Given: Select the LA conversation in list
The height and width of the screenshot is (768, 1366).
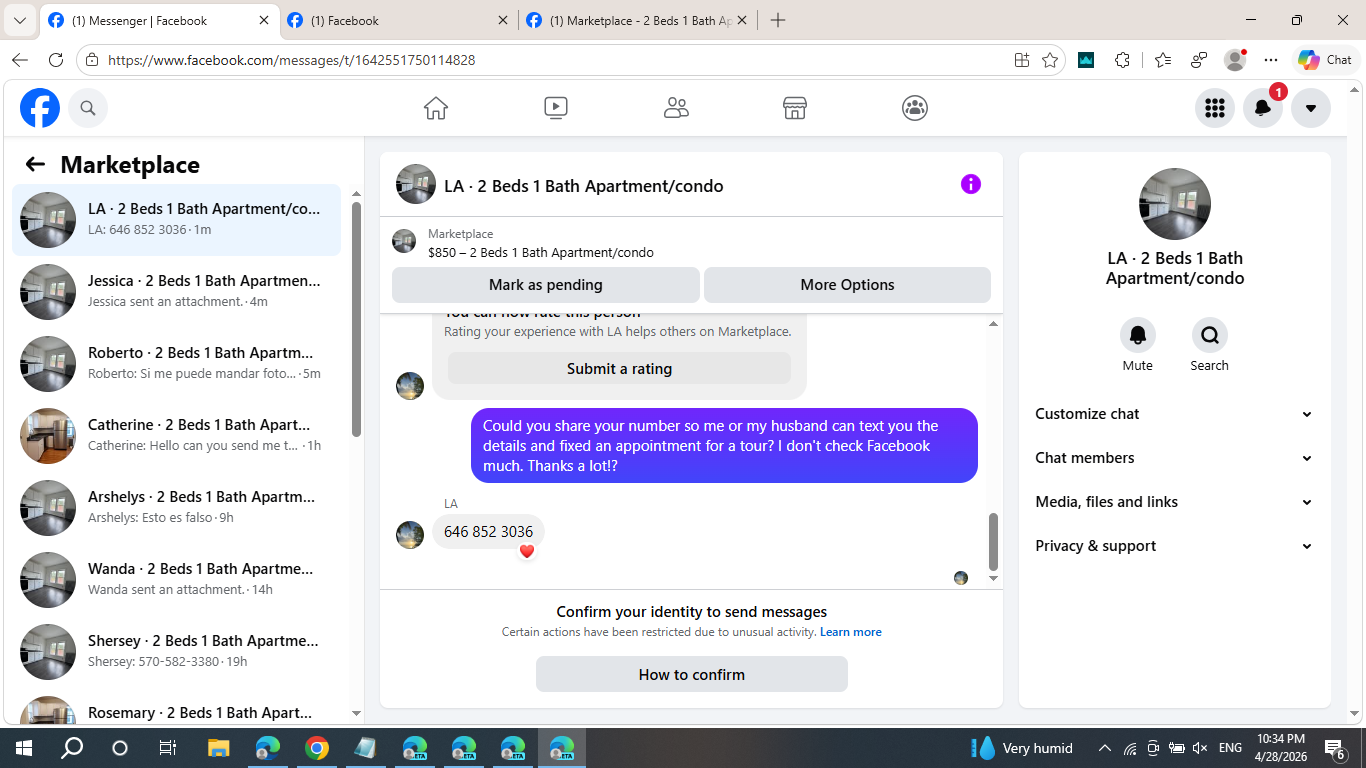Looking at the screenshot, I should (x=176, y=220).
